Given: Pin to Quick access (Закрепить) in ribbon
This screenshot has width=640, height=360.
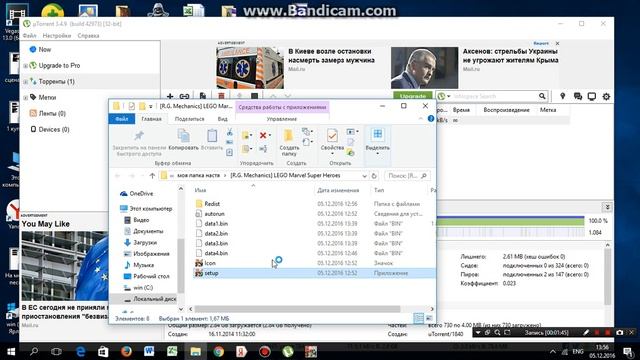Looking at the screenshot, I should [139, 142].
